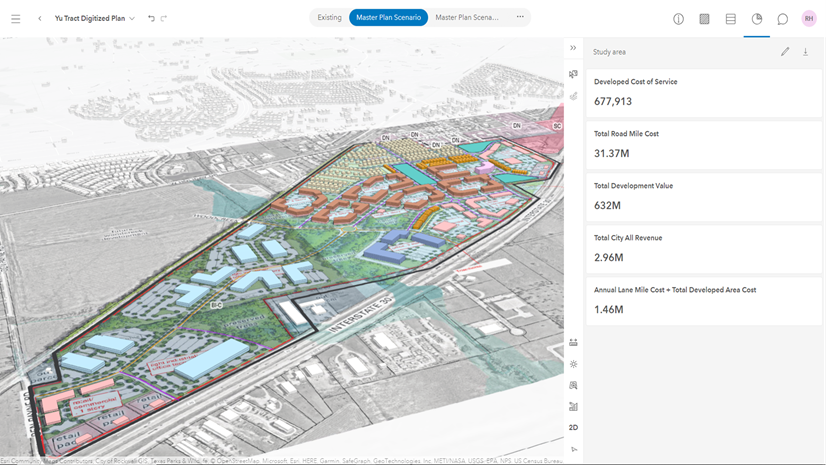Switch the map view to 2D

pyautogui.click(x=573, y=427)
